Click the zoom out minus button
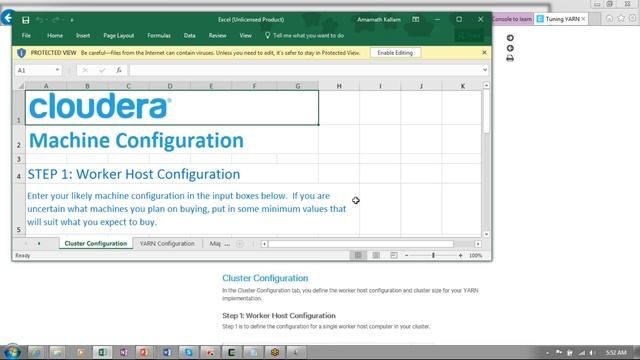640x360 pixels. coord(407,256)
